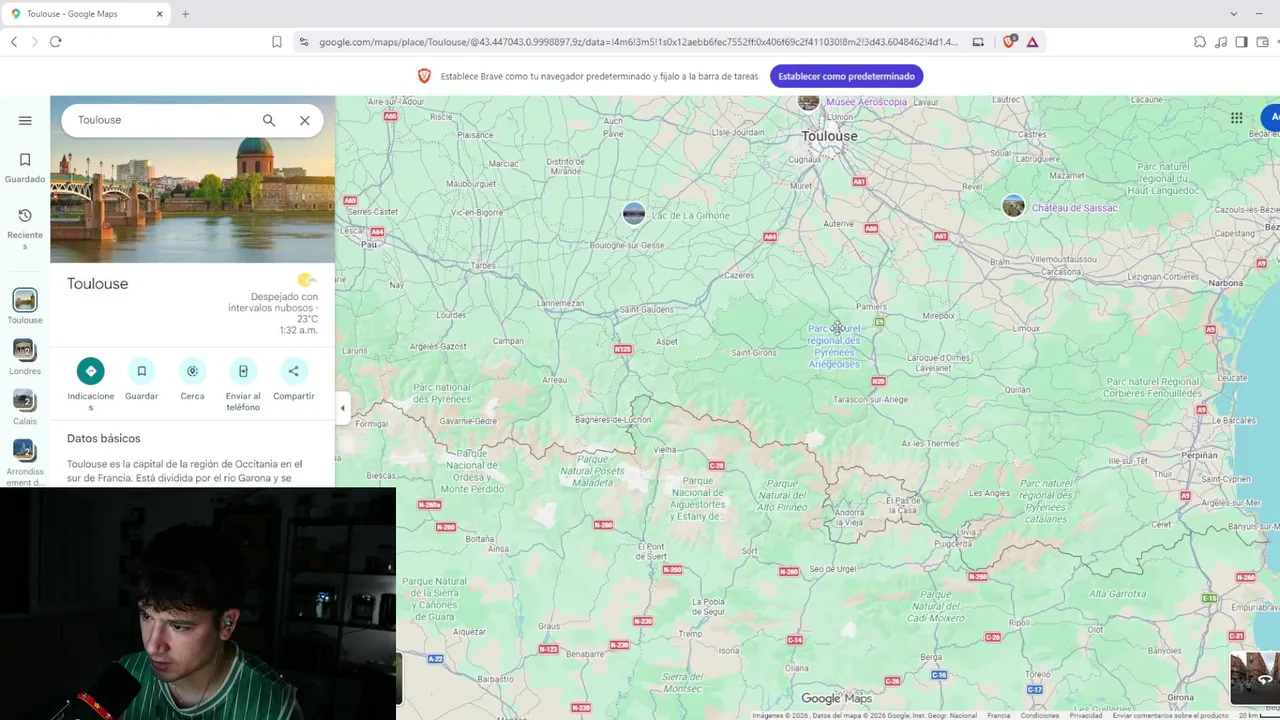Click the address bar with the Google Maps URL

[x=638, y=42]
